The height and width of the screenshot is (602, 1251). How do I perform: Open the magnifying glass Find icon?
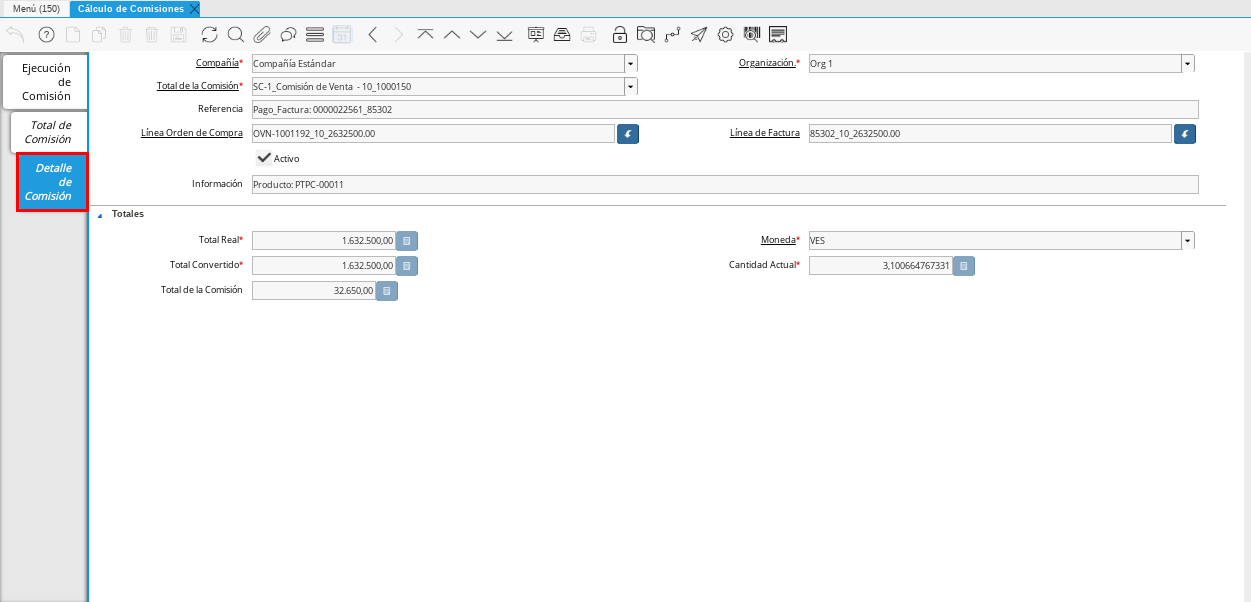click(x=236, y=35)
